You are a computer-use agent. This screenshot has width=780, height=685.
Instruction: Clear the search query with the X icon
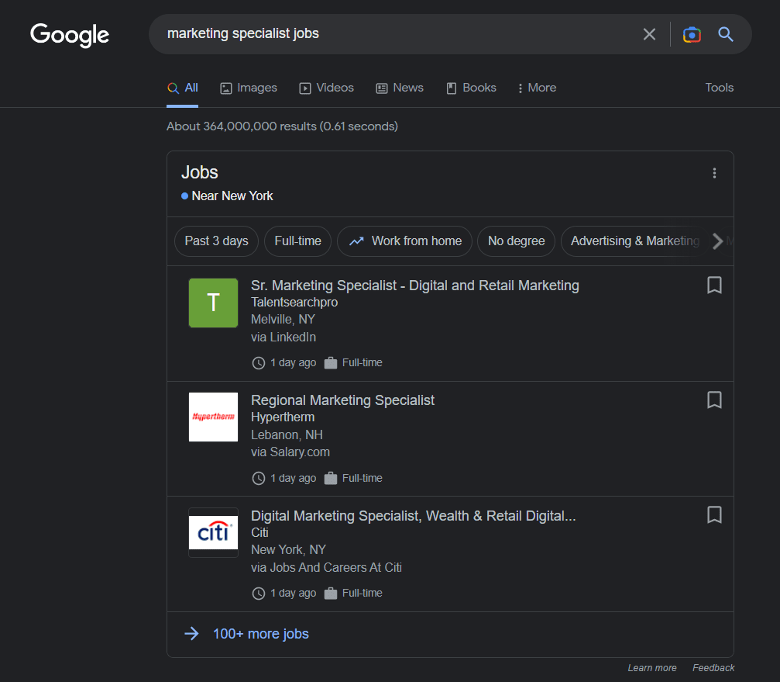649,34
